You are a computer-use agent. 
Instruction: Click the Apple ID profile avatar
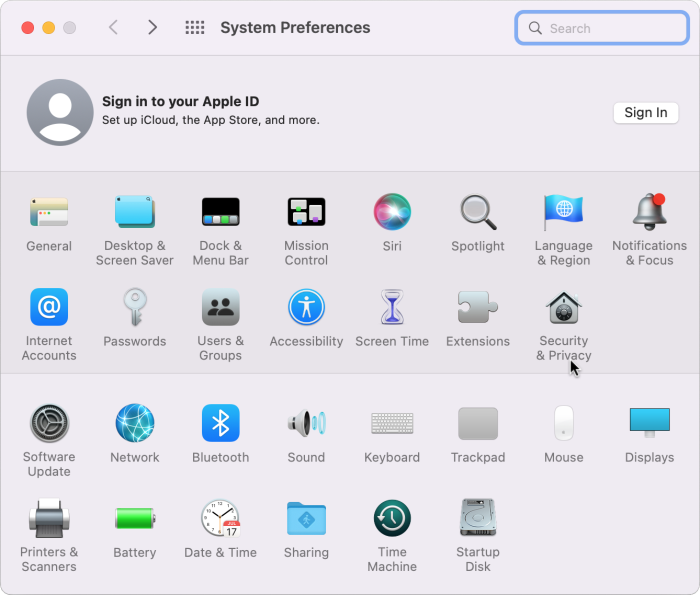click(60, 112)
